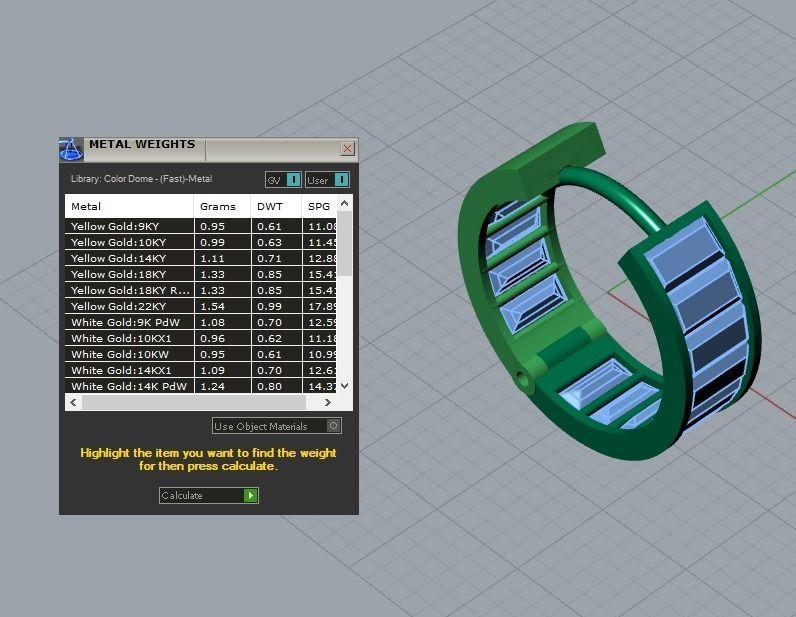796x617 pixels.
Task: Toggle the GV library switch
Action: [293, 180]
